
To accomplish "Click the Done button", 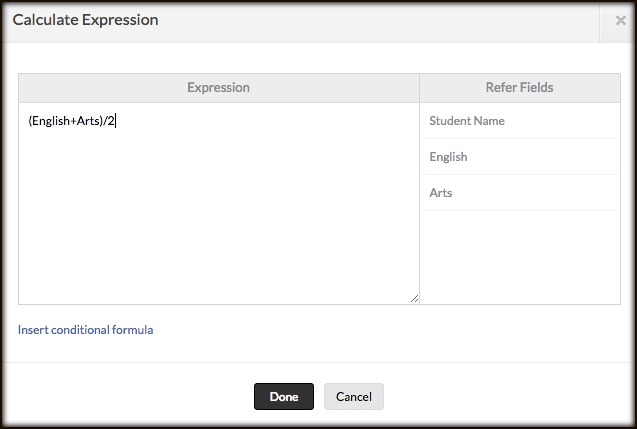I will pyautogui.click(x=283, y=396).
